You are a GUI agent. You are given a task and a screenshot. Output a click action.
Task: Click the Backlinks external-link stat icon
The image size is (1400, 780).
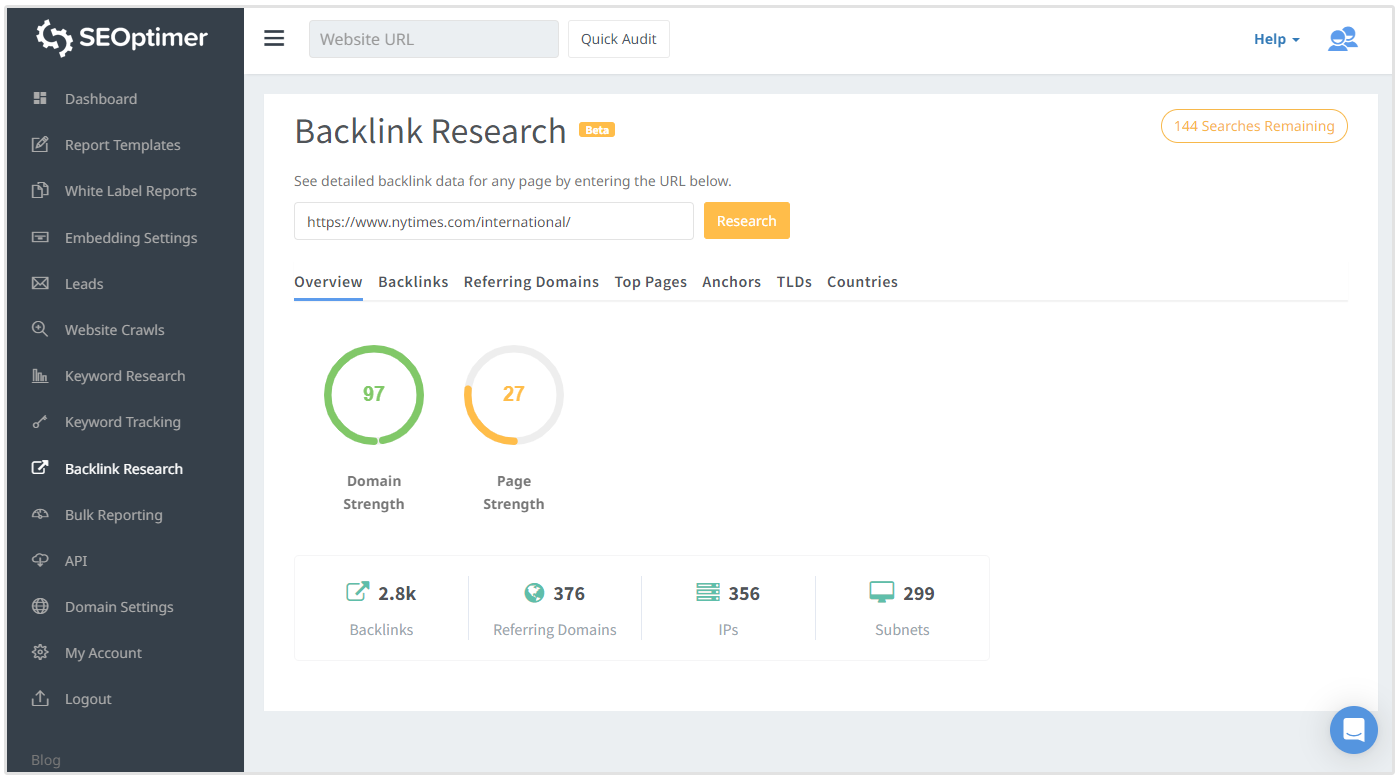[357, 592]
